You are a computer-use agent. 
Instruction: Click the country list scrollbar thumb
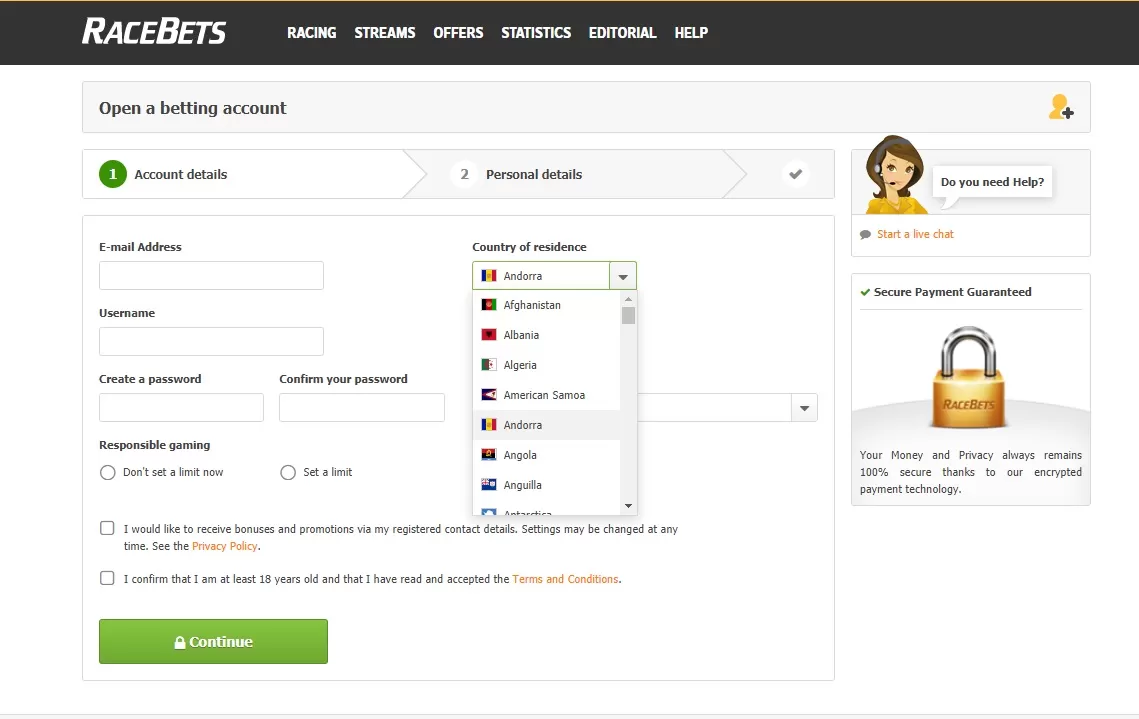[628, 315]
